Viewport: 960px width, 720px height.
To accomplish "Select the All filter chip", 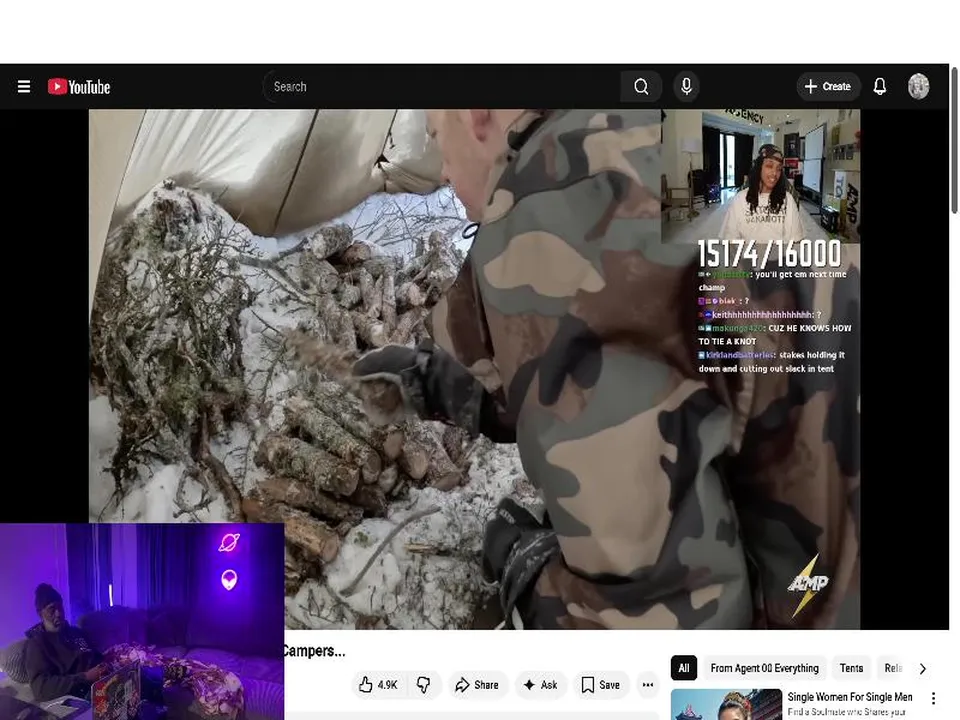I will (x=684, y=668).
